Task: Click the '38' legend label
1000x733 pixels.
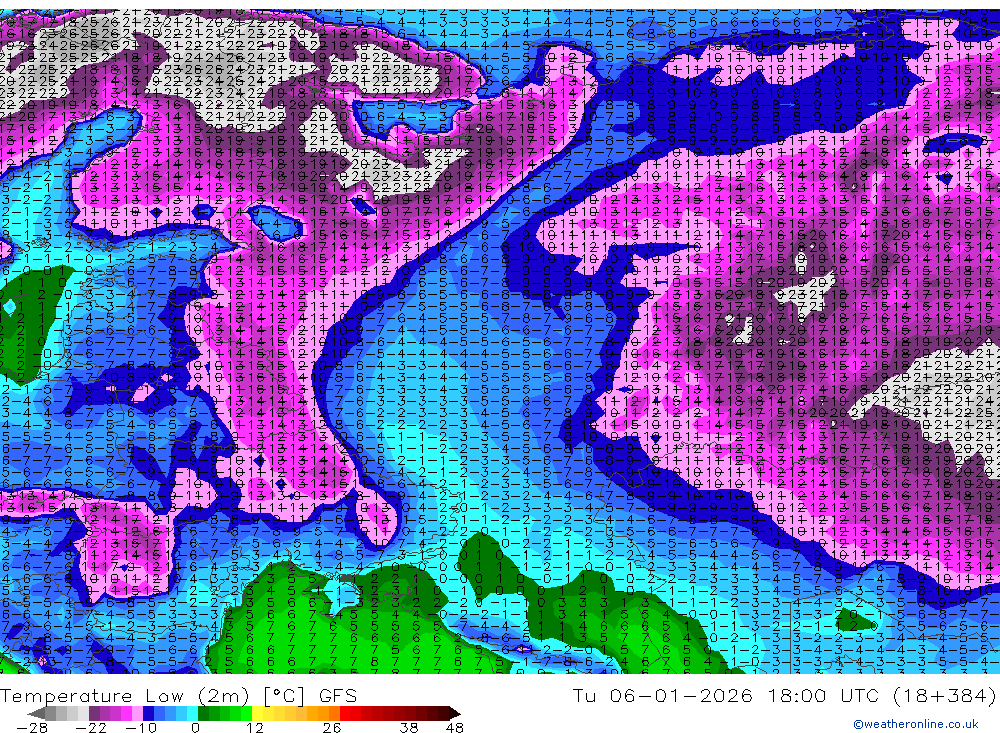Action: (x=409, y=727)
